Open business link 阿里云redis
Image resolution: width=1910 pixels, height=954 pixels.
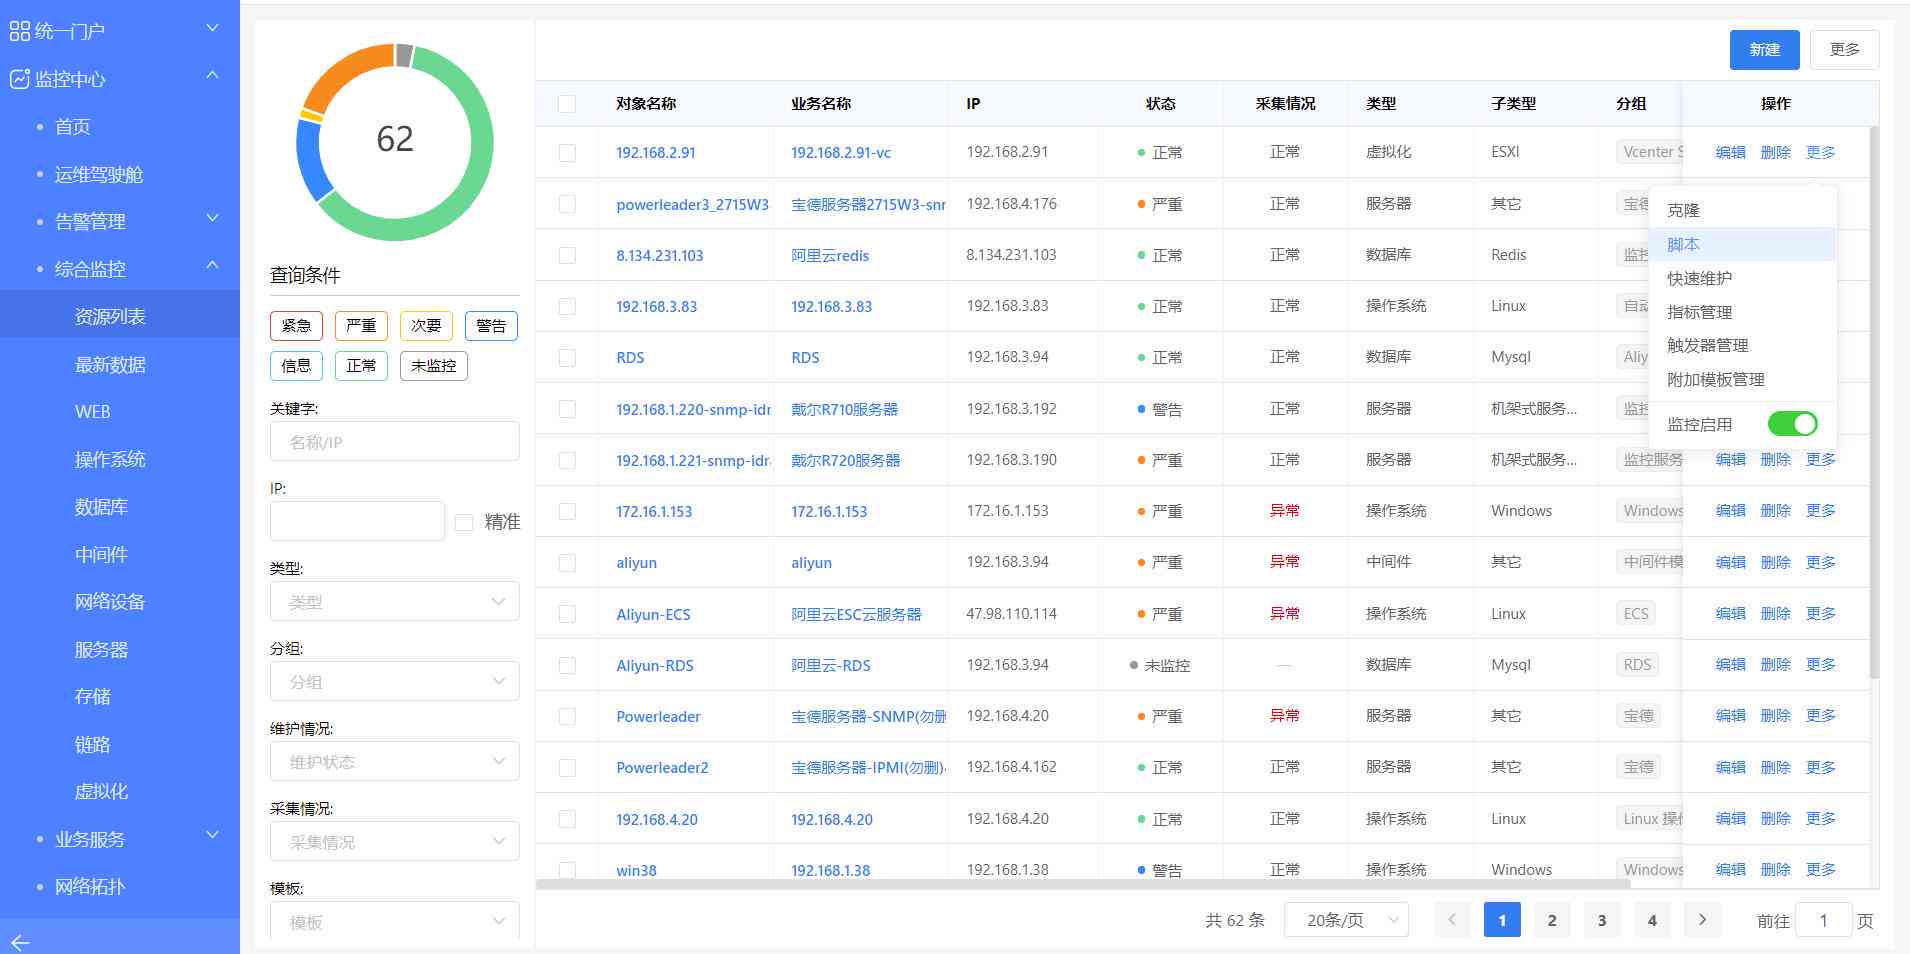point(830,255)
